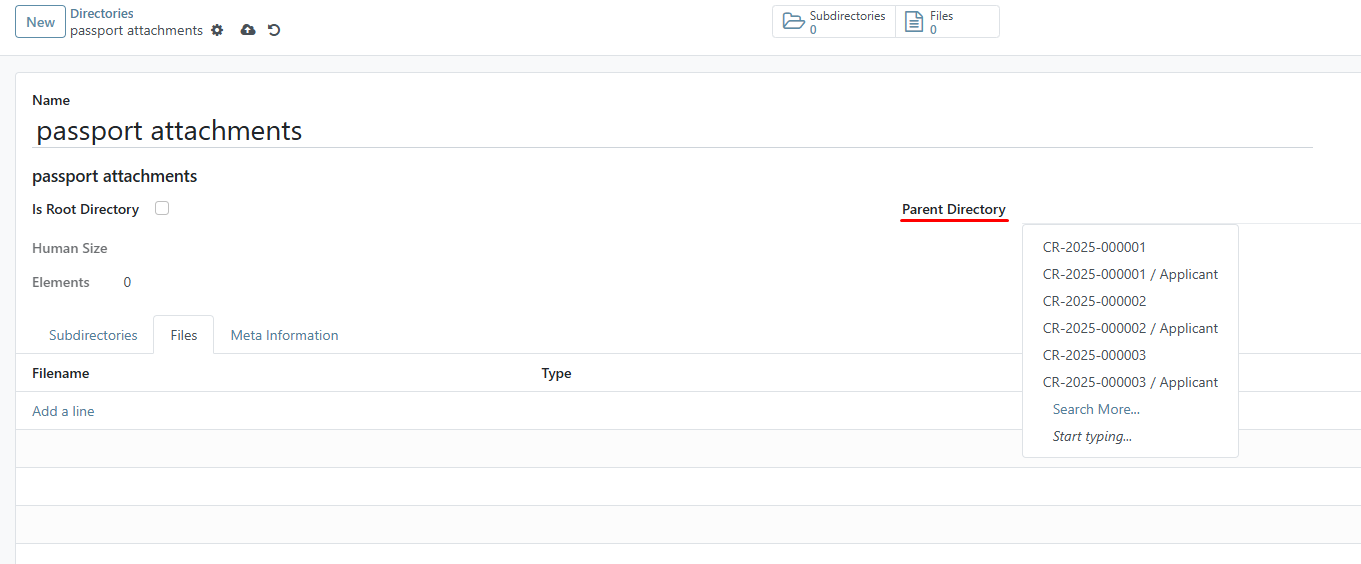Select CR-2025-000001 / Applicant option
The height and width of the screenshot is (564, 1361).
pyautogui.click(x=1130, y=274)
